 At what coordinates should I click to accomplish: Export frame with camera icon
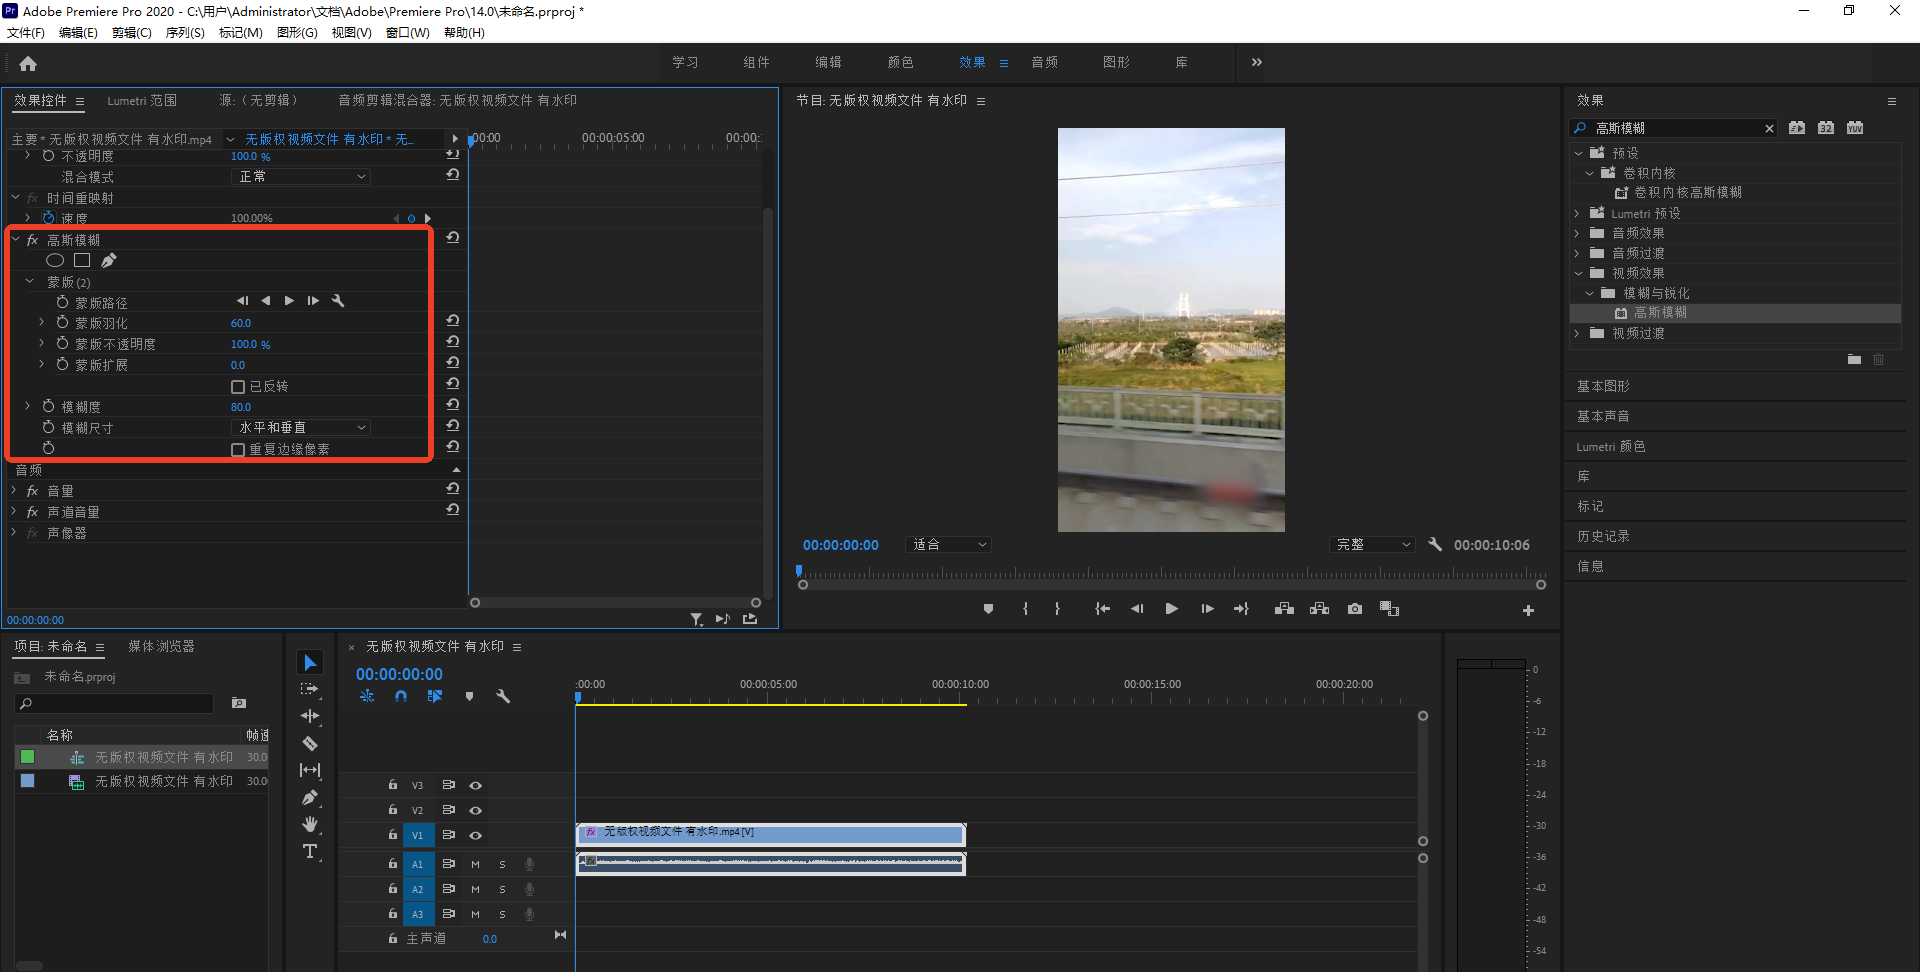[1355, 609]
